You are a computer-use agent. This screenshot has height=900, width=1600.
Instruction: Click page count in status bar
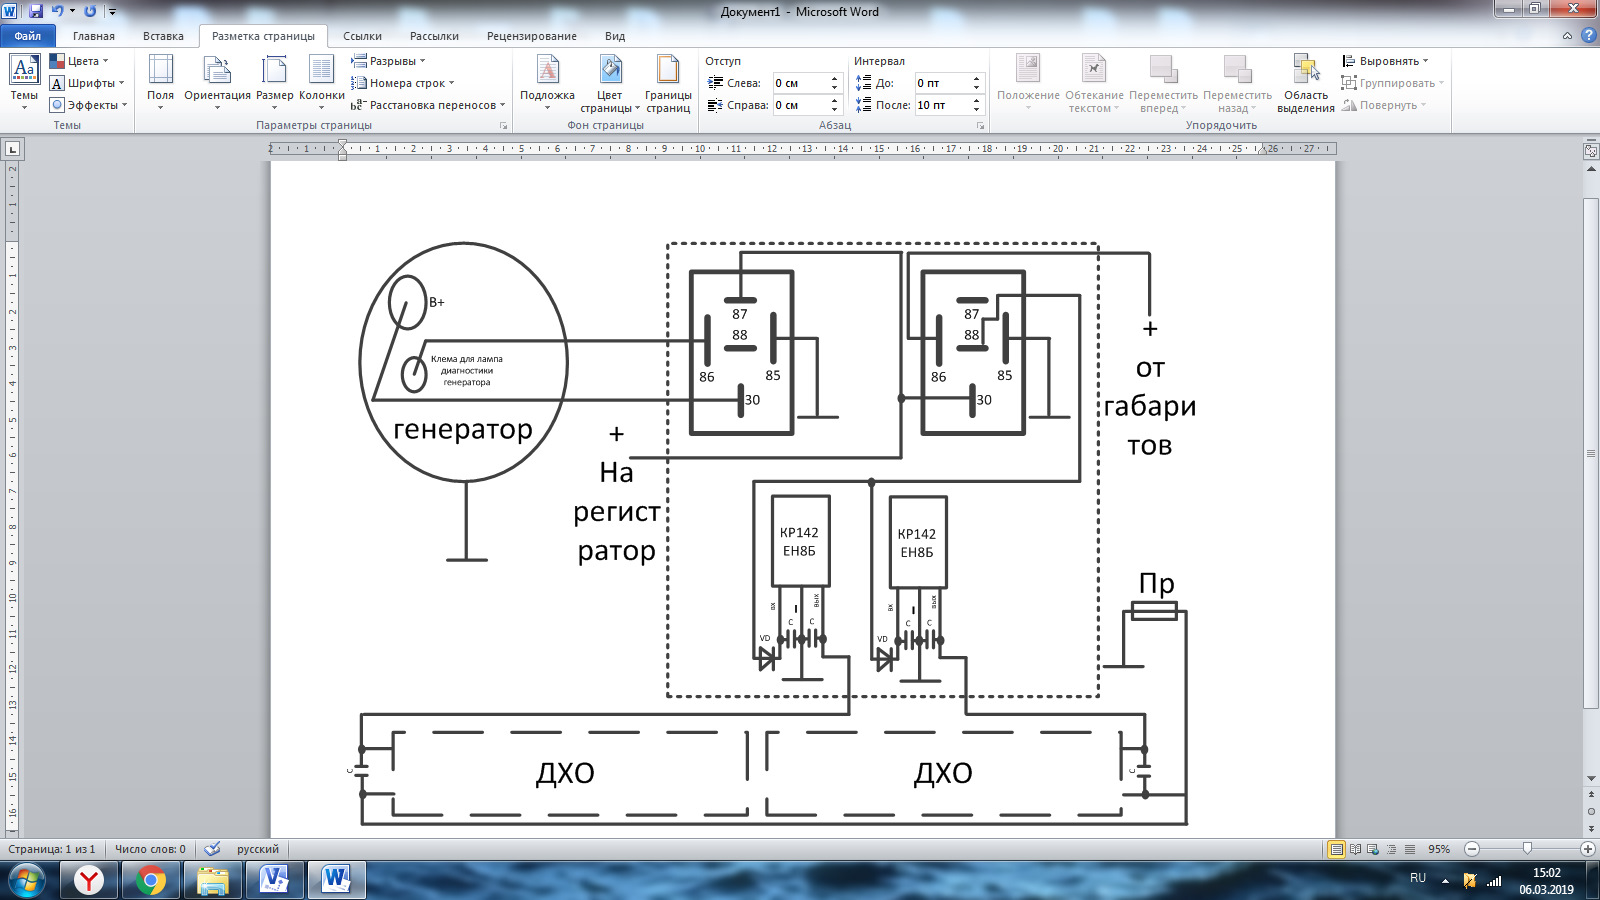tap(52, 849)
